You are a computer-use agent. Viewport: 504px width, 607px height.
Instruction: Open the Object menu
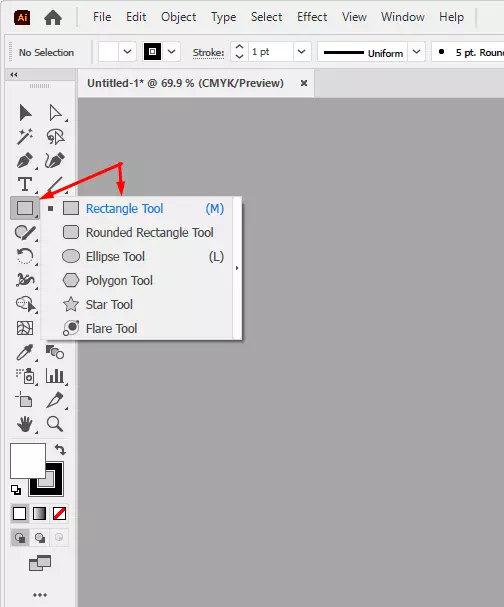pyautogui.click(x=178, y=17)
